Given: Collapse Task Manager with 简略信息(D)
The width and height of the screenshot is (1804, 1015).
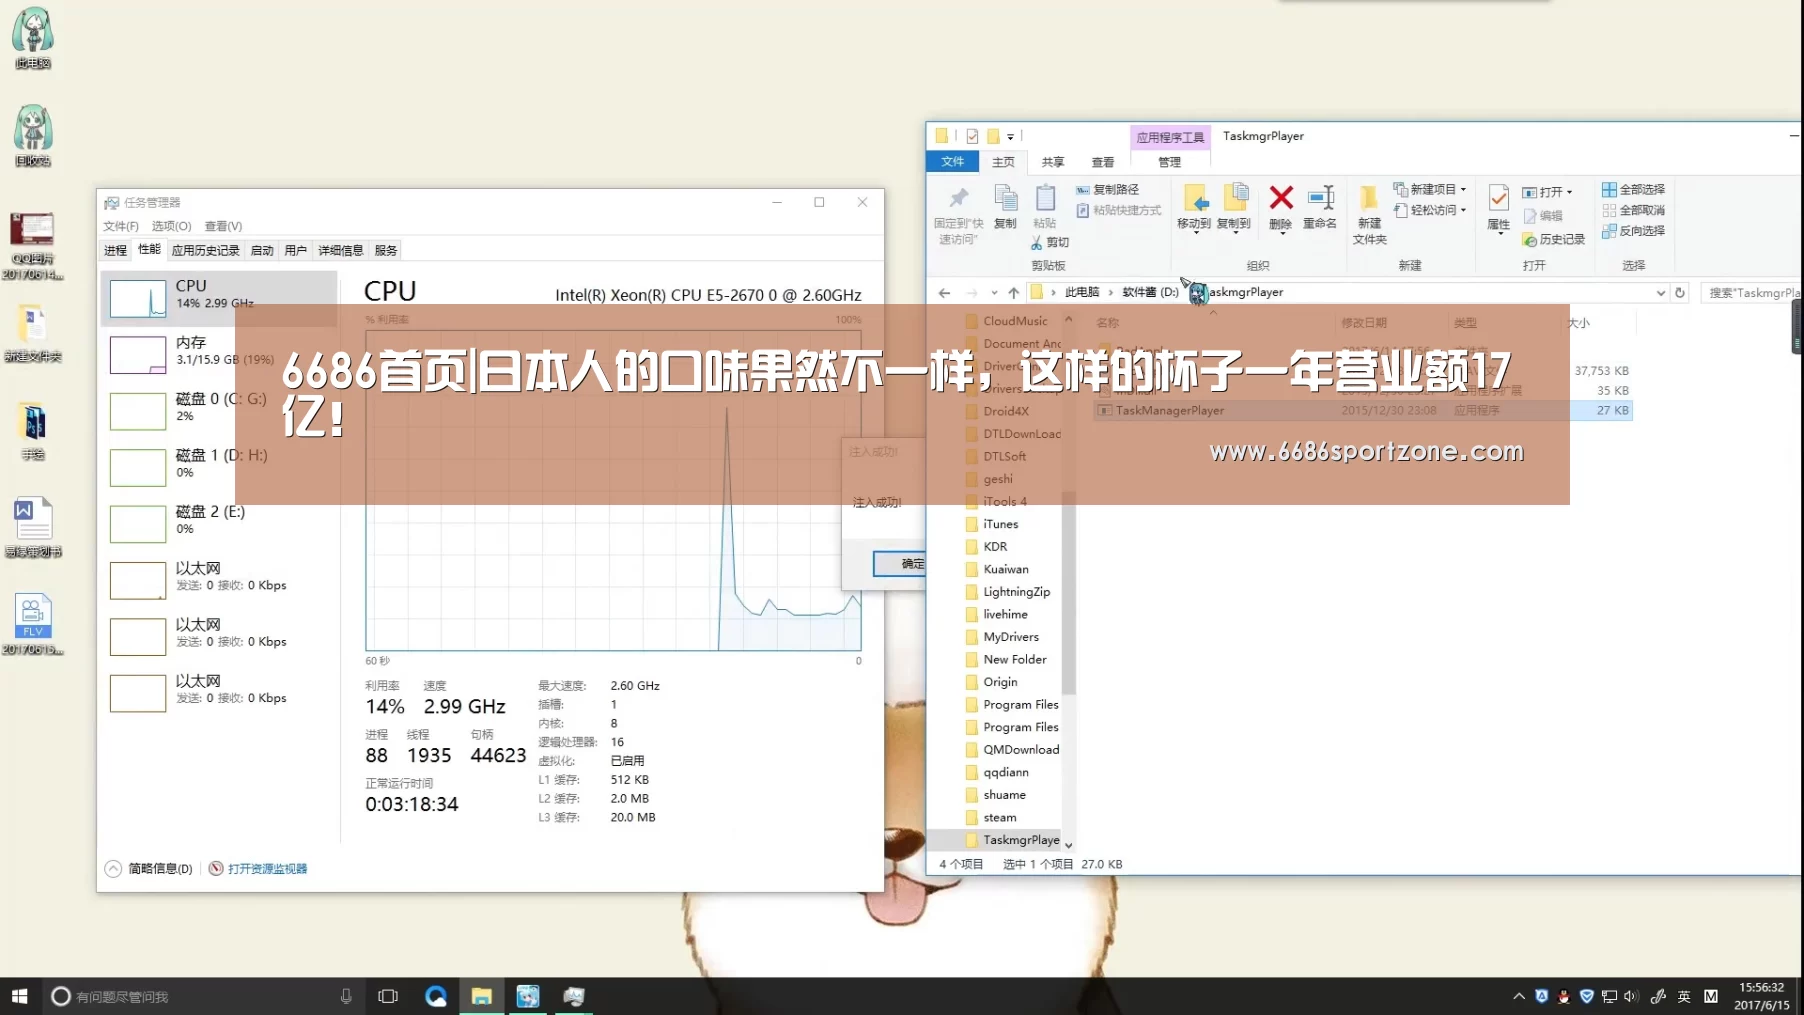Looking at the screenshot, I should 150,869.
